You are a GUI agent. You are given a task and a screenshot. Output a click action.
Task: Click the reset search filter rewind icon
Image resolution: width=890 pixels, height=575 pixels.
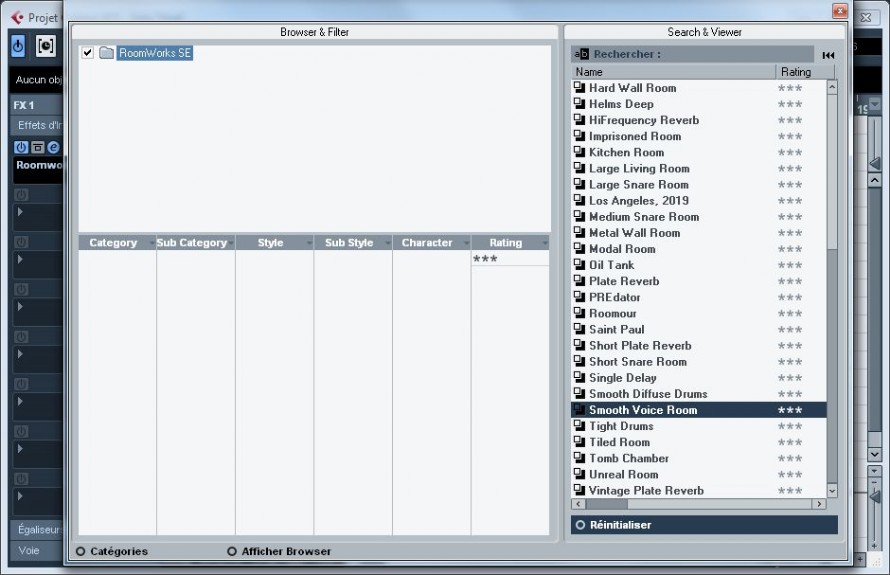828,54
